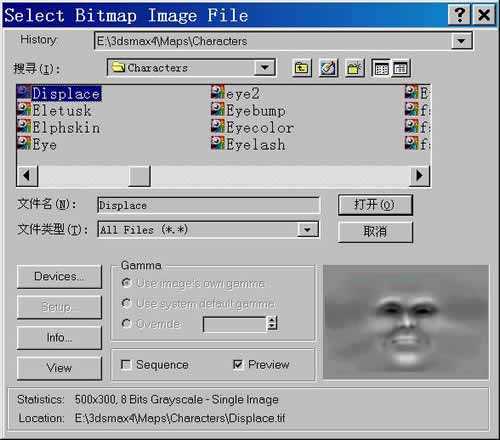
Task: Enable the Sequence checkbox
Action: pyautogui.click(x=126, y=364)
